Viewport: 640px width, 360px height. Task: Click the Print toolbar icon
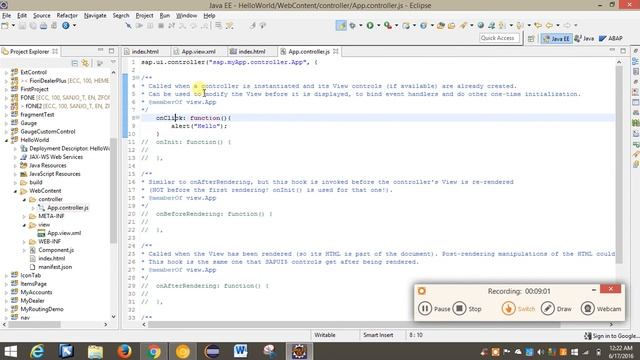point(43,26)
